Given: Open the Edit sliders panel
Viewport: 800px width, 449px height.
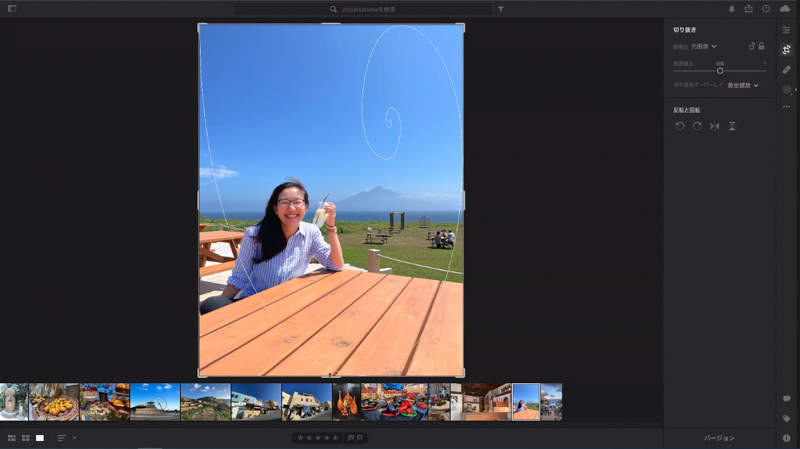Looking at the screenshot, I should [786, 30].
